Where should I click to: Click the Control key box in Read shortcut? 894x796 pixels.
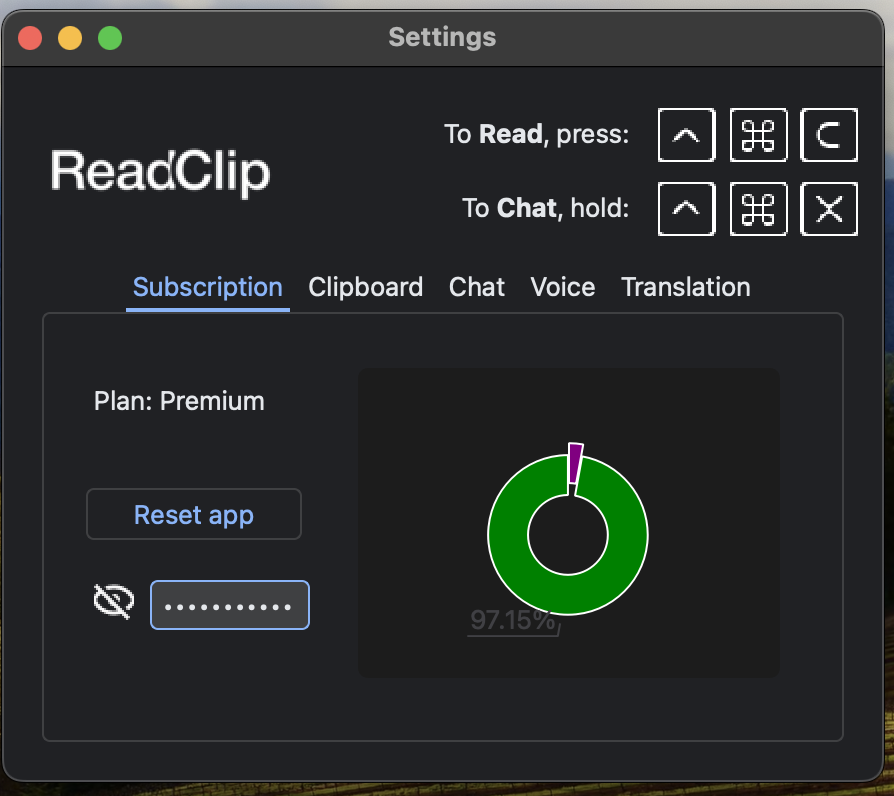pyautogui.click(x=686, y=135)
